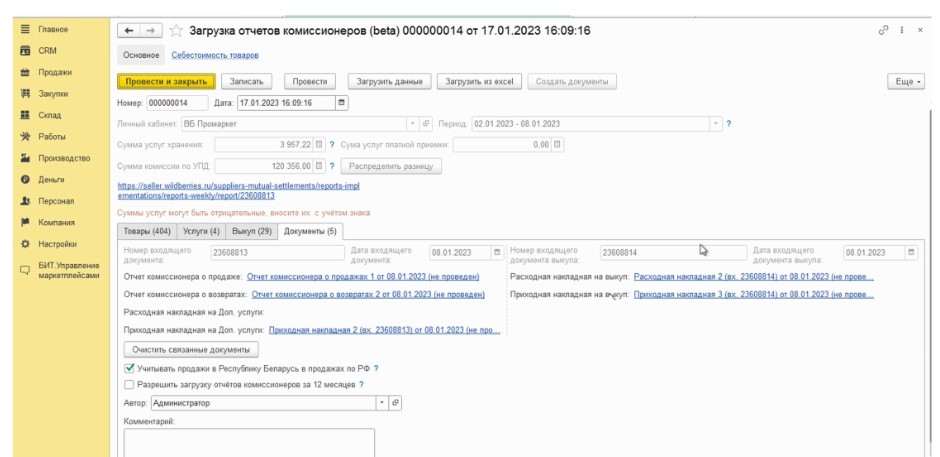The width and height of the screenshot is (940, 457).
Task: Click the Провести и закрыть button
Action: click(164, 81)
